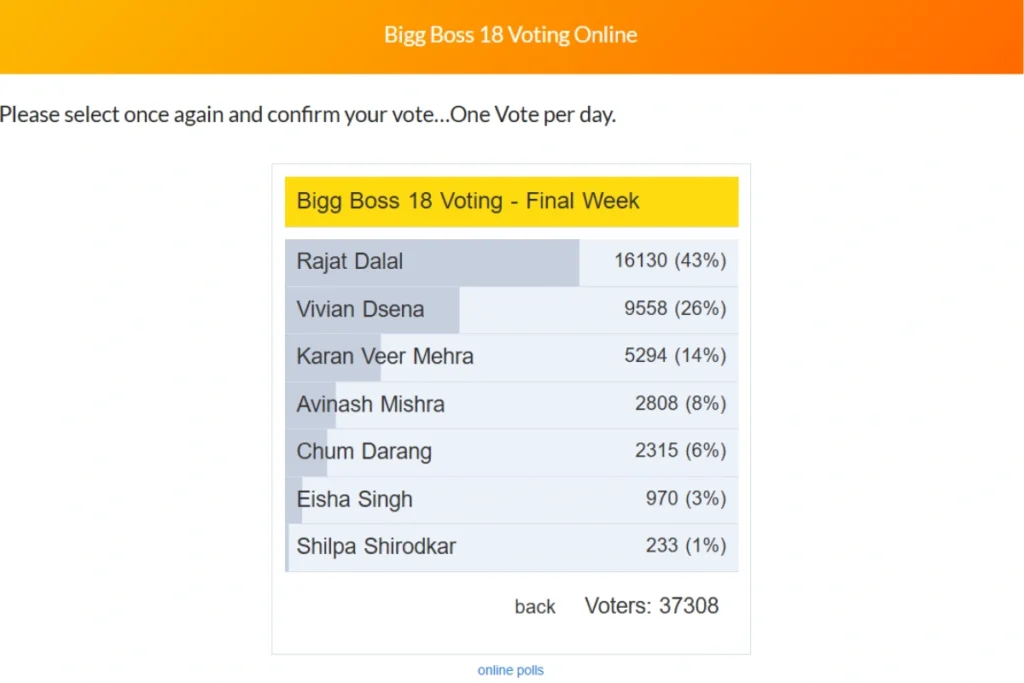This screenshot has height=683, width=1024.
Task: Click Chum Darang's 2315 (6%) vote count
Action: tap(680, 451)
